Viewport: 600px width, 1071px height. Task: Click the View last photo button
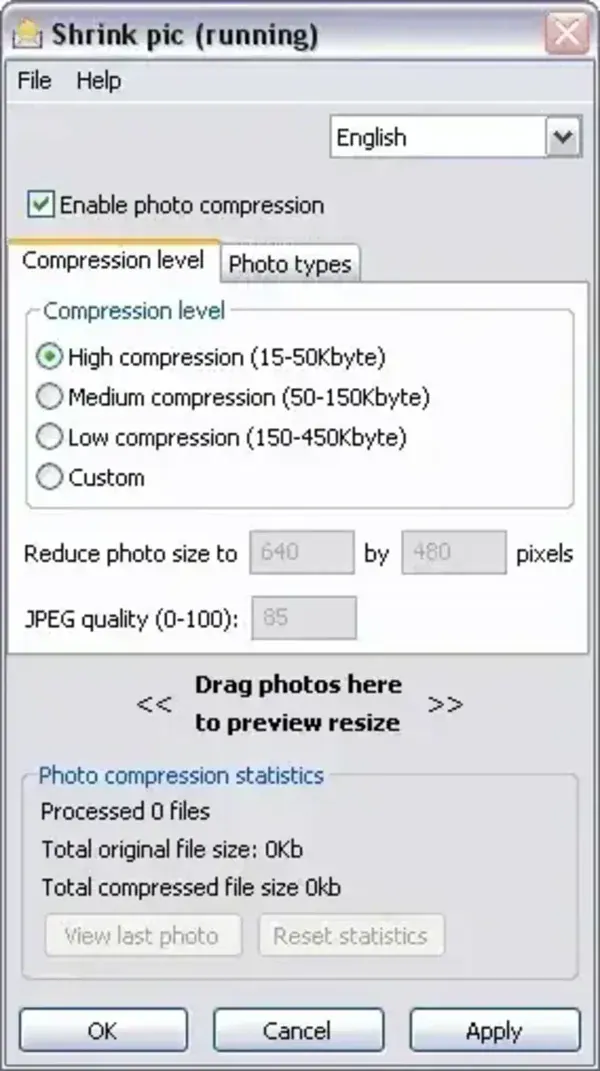click(x=143, y=935)
